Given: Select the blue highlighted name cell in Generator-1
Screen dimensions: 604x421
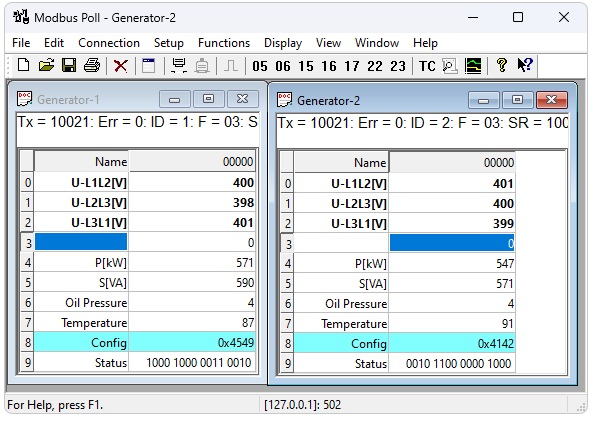Looking at the screenshot, I should [81, 242].
